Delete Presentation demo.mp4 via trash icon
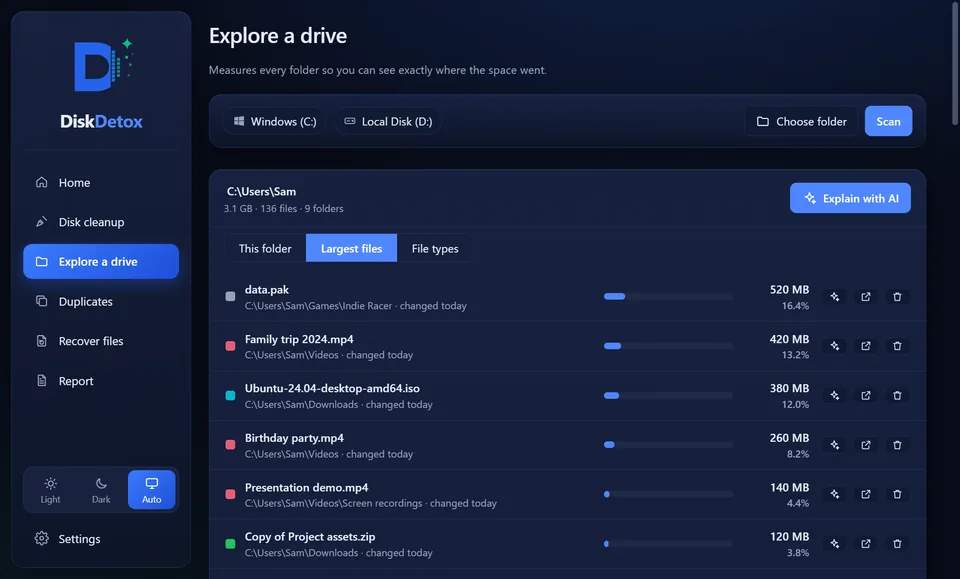This screenshot has width=960, height=579. [897, 494]
